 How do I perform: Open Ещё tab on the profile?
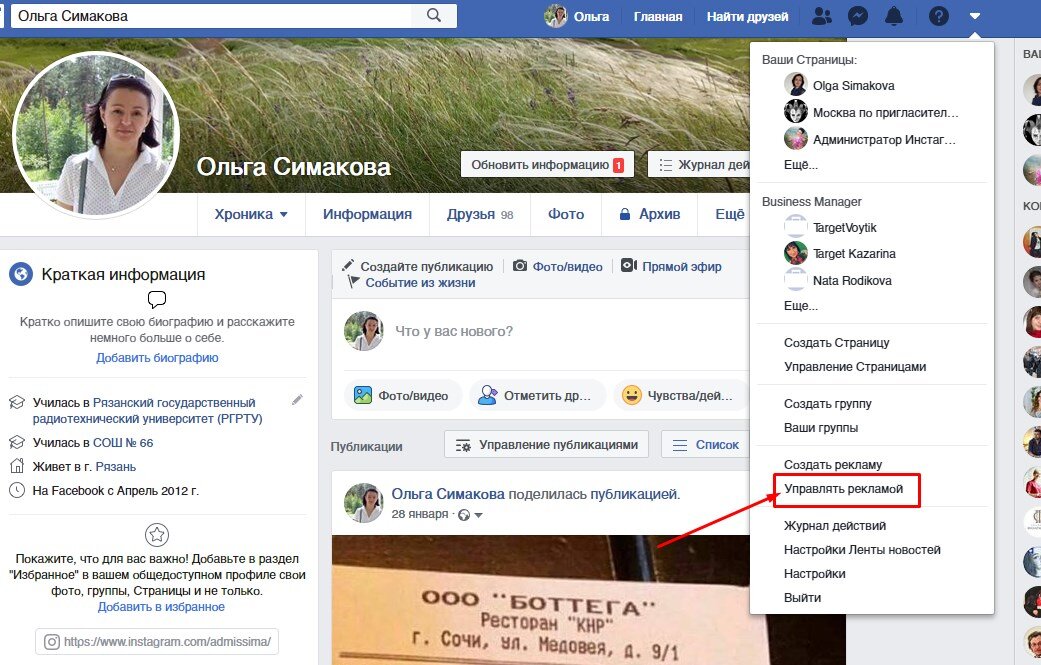click(729, 214)
